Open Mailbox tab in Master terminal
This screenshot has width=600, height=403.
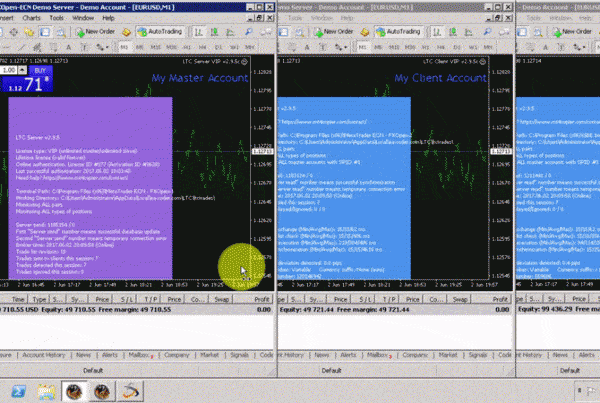coord(140,355)
